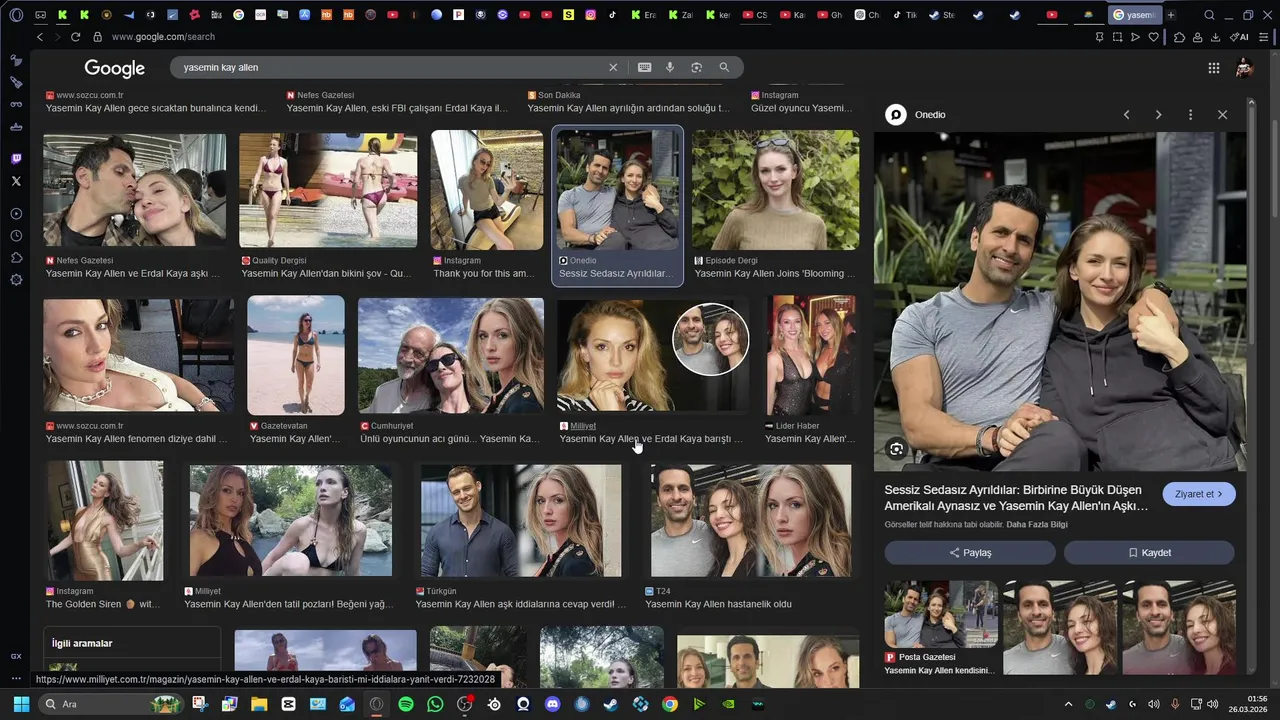Switch to the tab labeled CS
The image size is (1280, 720).
coord(755,15)
